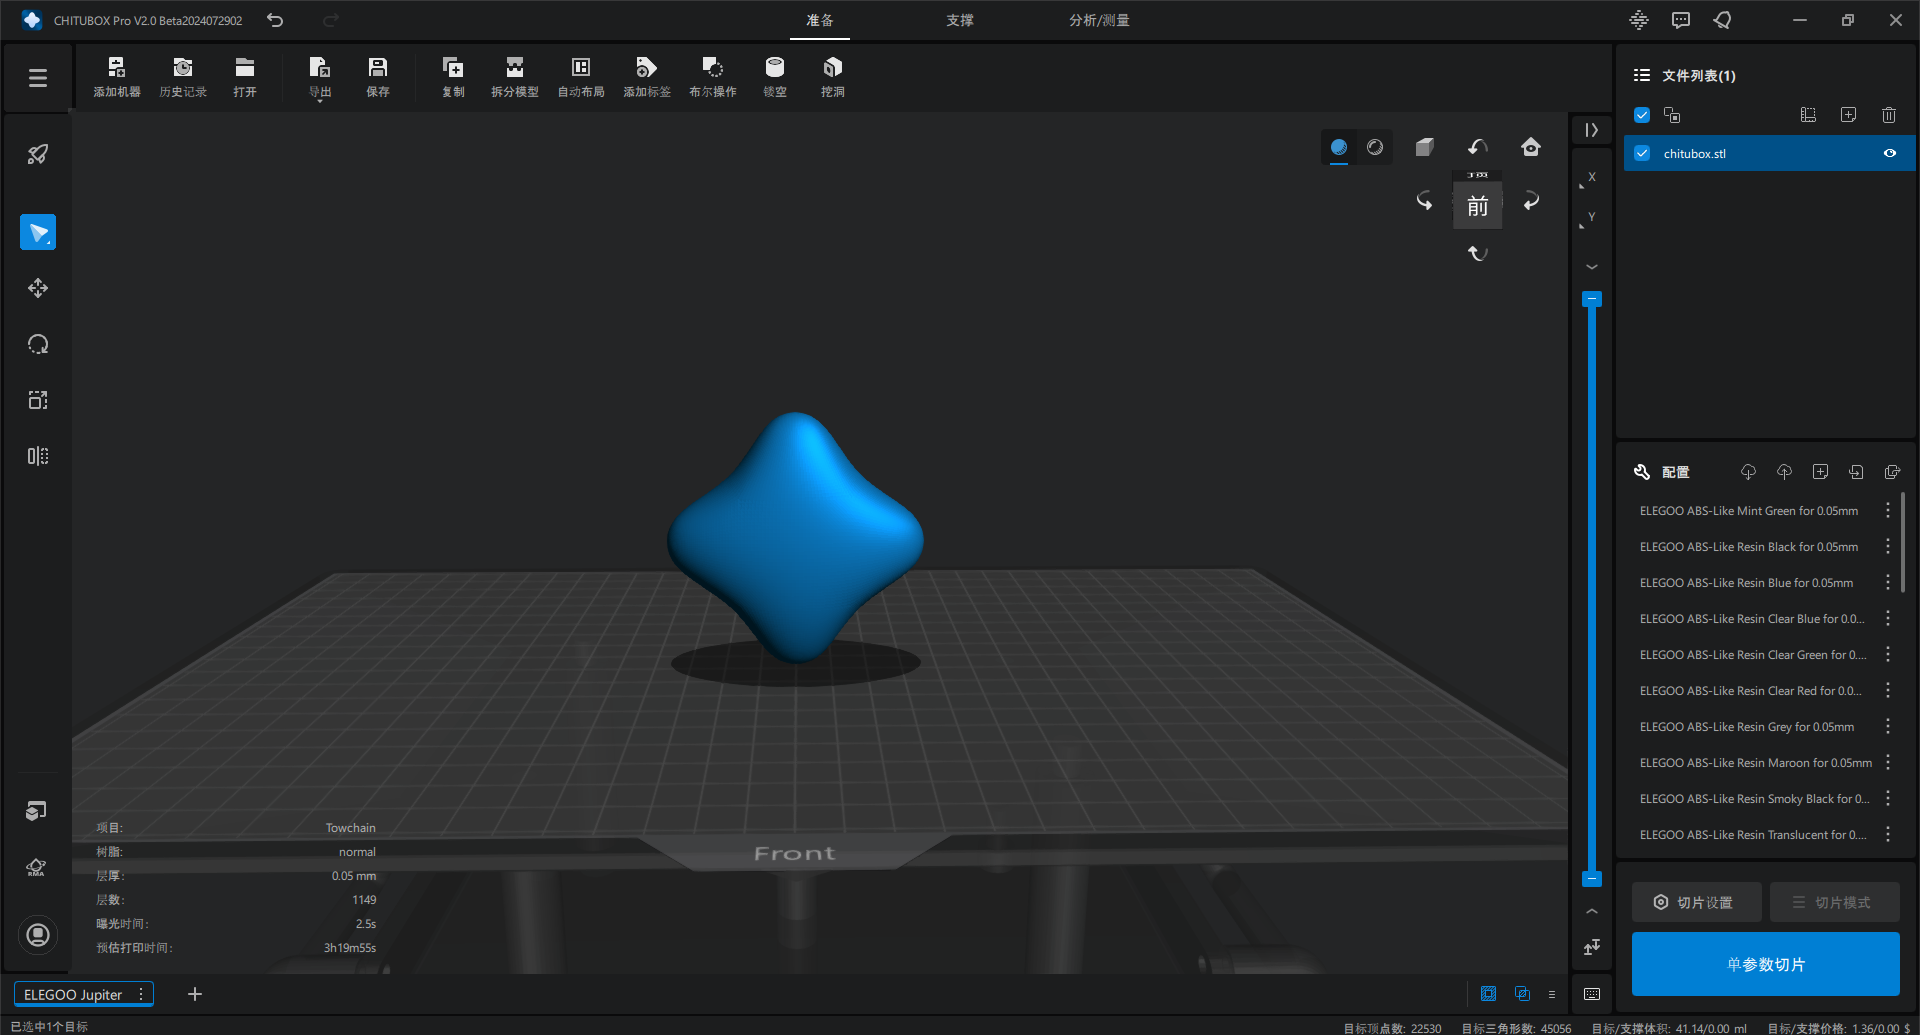Click the layer slider bottom handle

1592,879
